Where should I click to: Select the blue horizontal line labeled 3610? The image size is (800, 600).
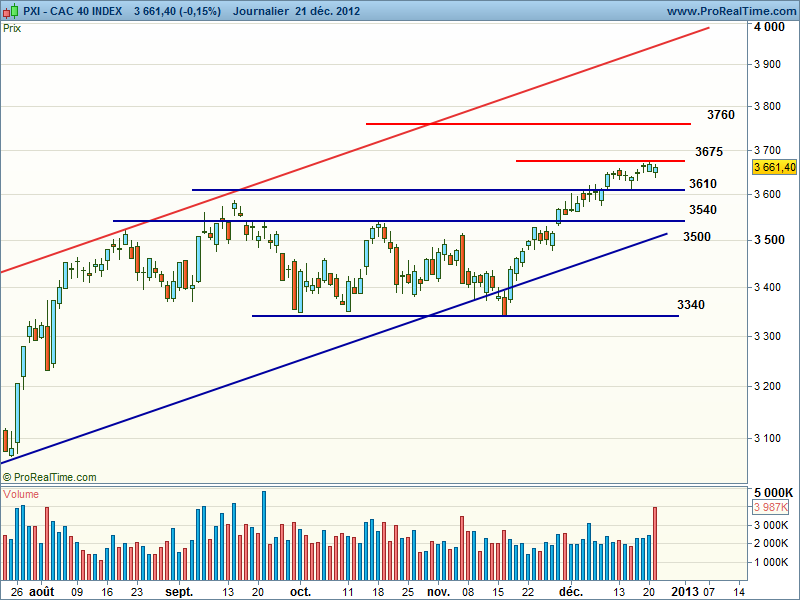point(400,190)
